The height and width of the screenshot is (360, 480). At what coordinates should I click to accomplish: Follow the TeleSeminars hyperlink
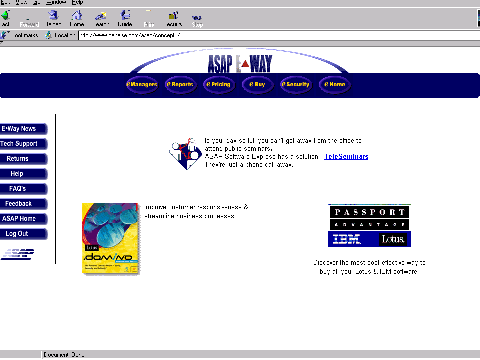click(x=346, y=156)
